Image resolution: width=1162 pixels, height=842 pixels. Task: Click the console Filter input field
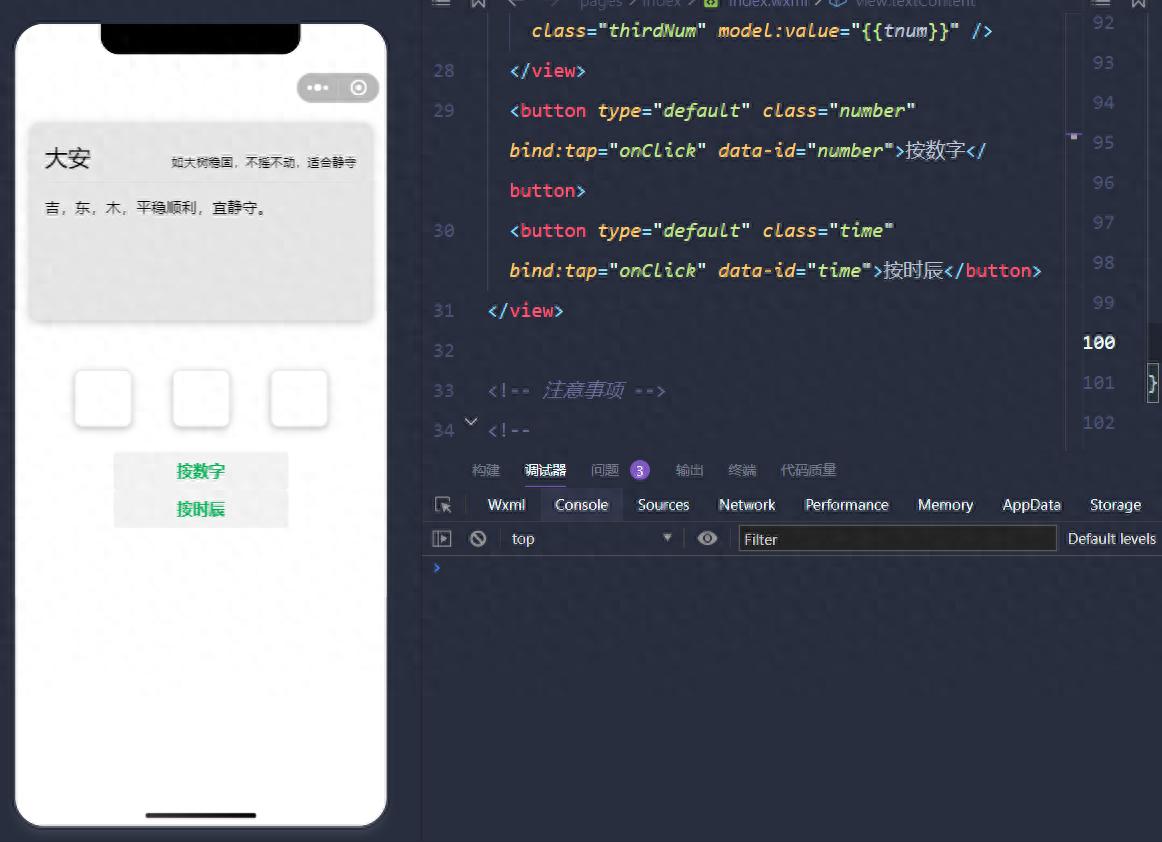897,539
